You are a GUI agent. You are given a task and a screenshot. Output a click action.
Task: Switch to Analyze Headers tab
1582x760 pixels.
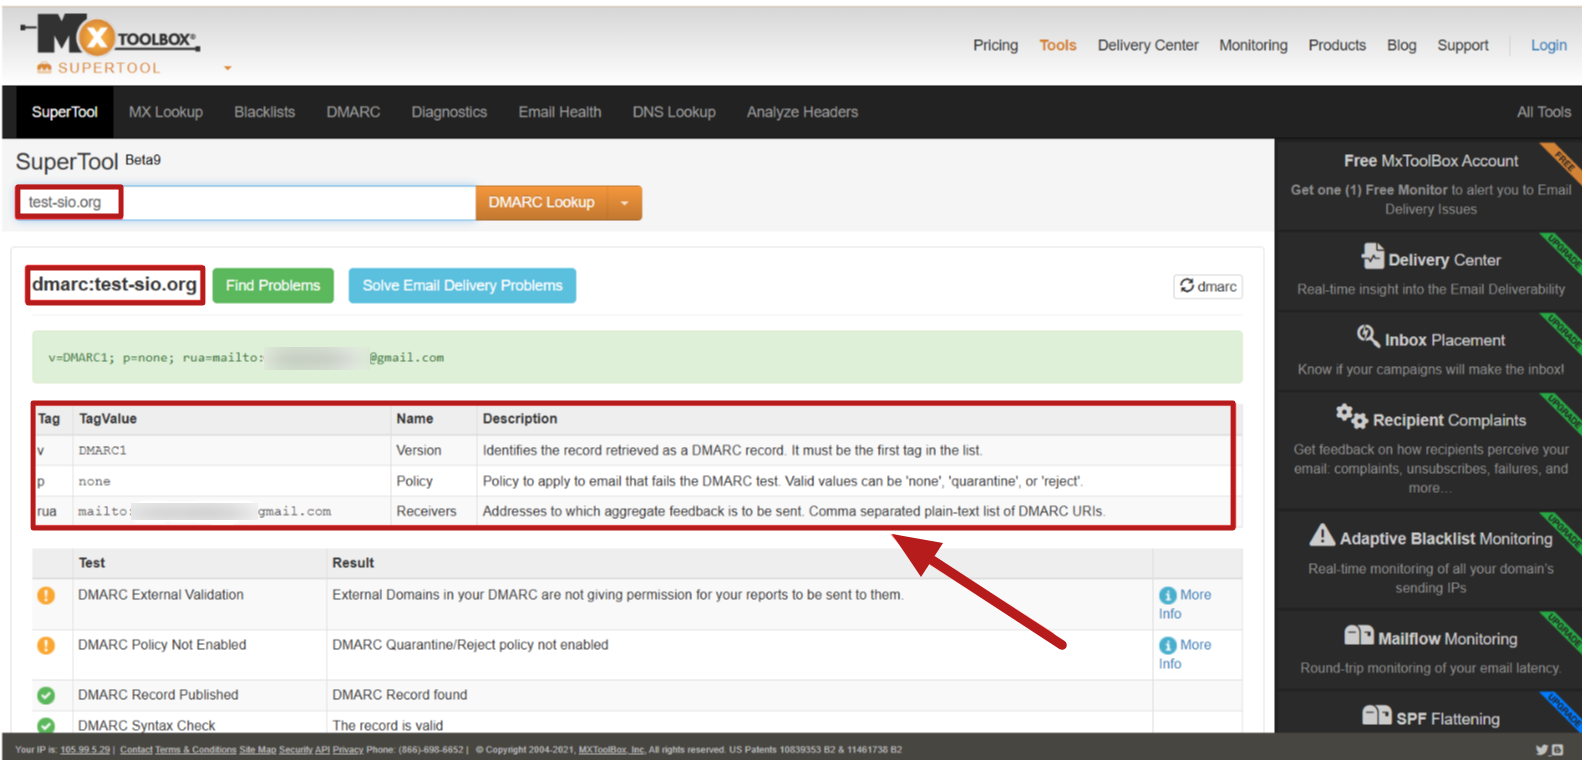[802, 112]
